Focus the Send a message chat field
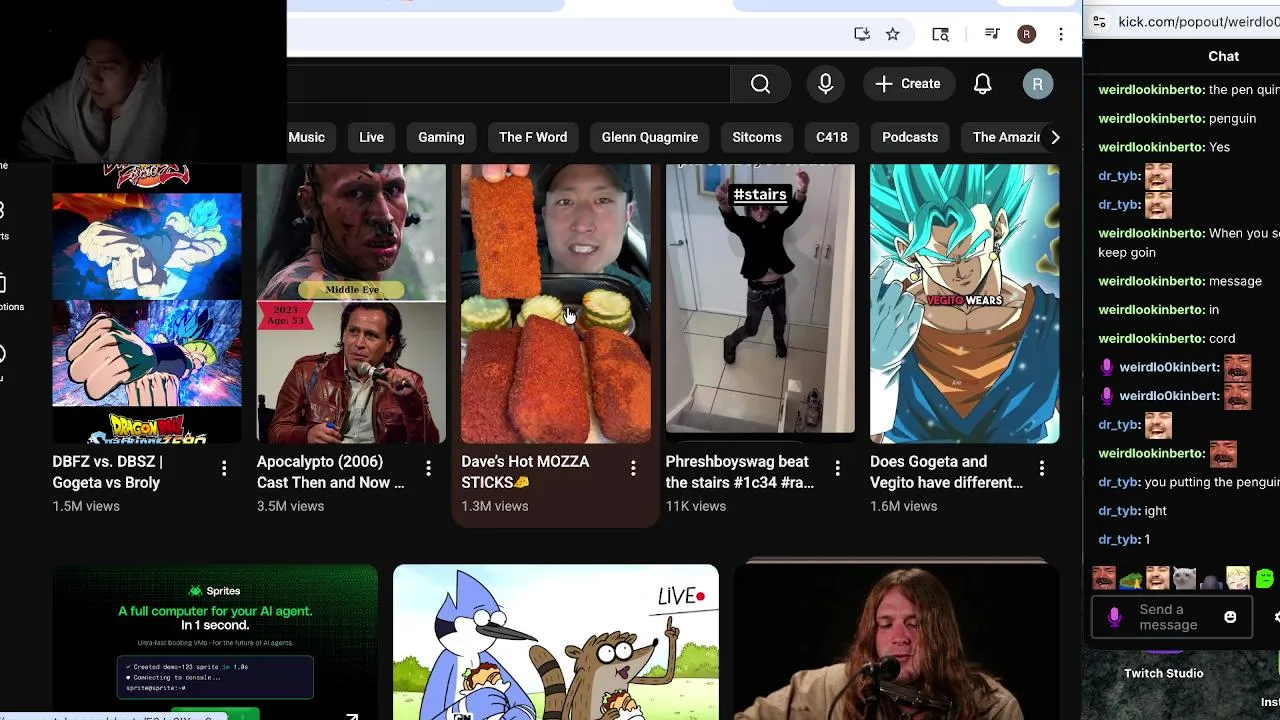This screenshot has height=720, width=1280. pyautogui.click(x=1170, y=618)
